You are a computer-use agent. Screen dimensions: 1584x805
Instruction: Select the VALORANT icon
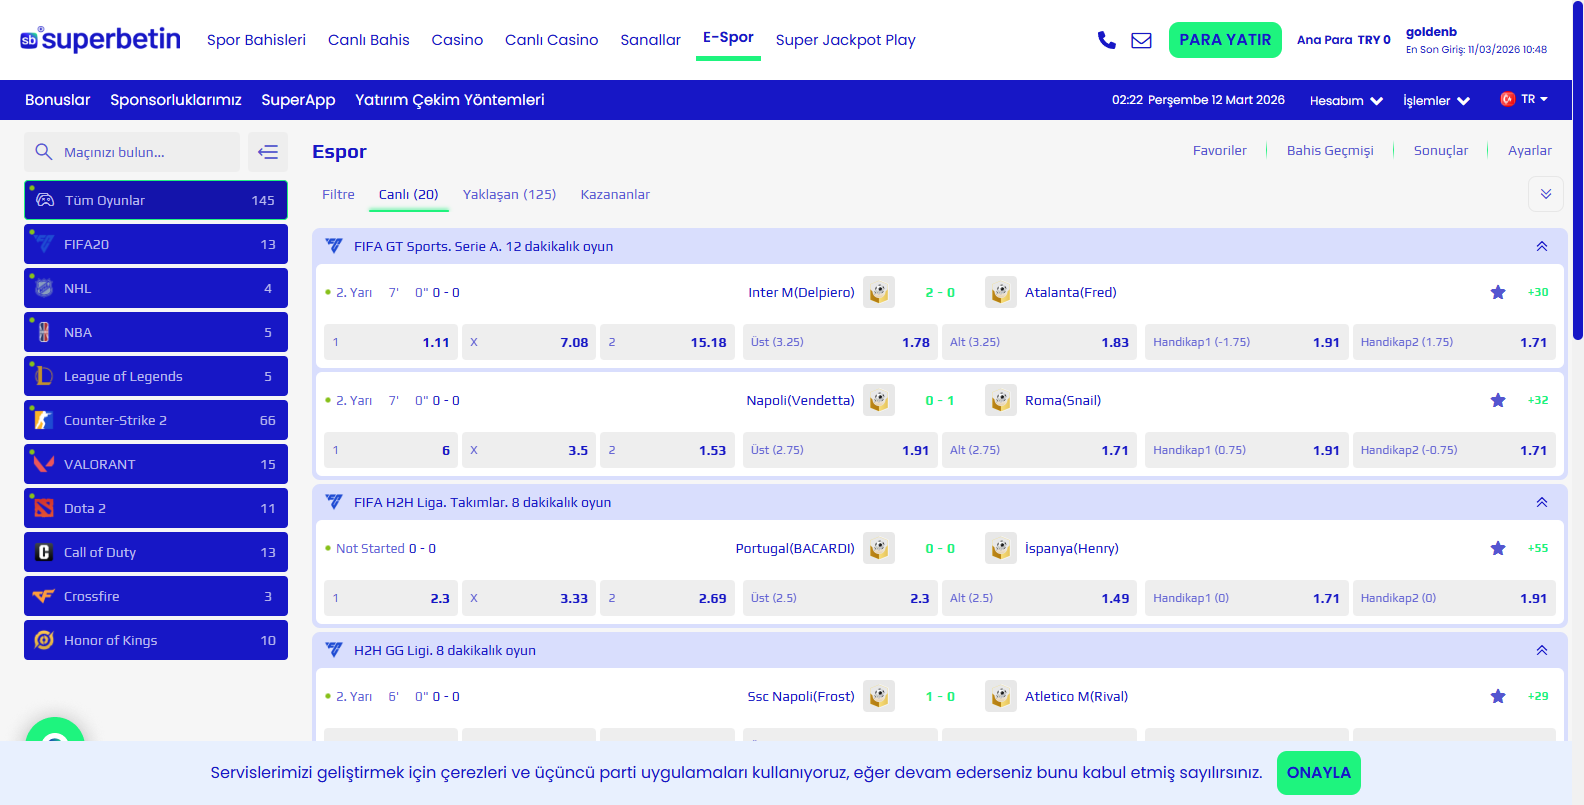[x=44, y=464]
